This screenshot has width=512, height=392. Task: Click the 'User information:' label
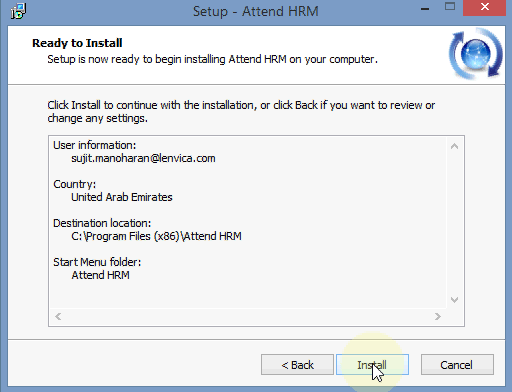pos(95,145)
